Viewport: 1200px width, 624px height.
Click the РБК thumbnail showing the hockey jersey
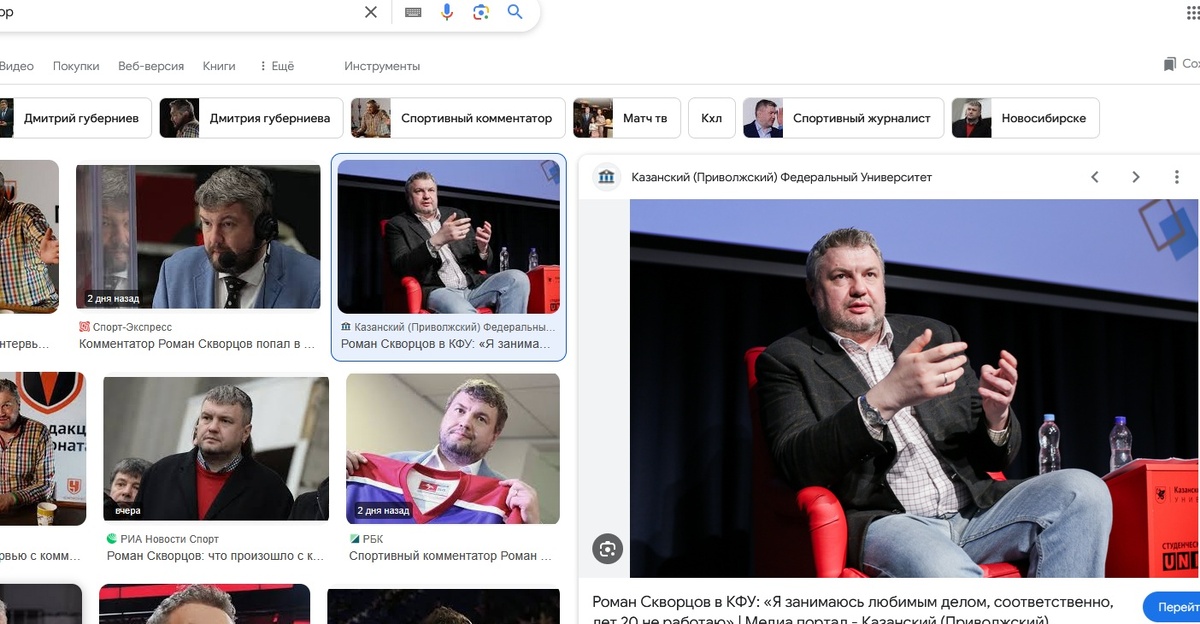coord(452,448)
